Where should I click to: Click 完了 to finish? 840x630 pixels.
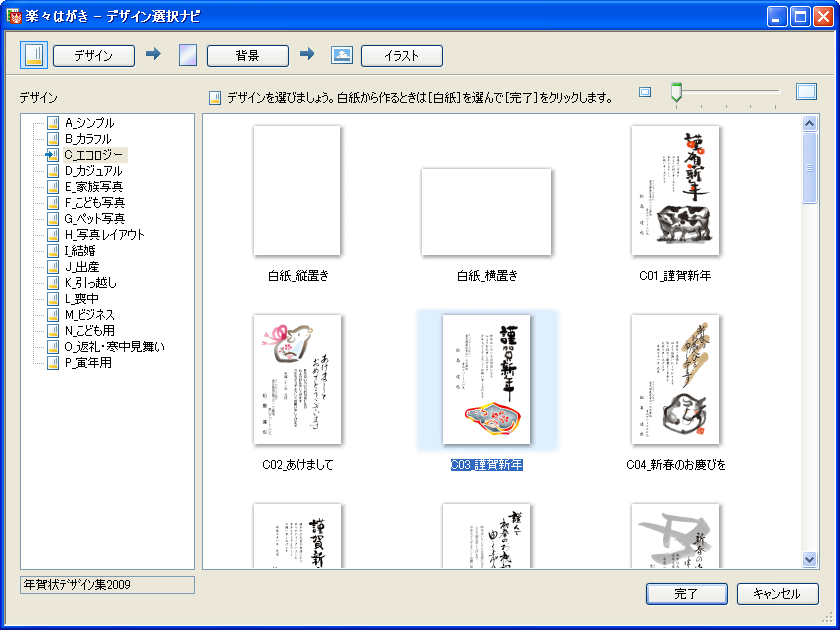point(687,594)
